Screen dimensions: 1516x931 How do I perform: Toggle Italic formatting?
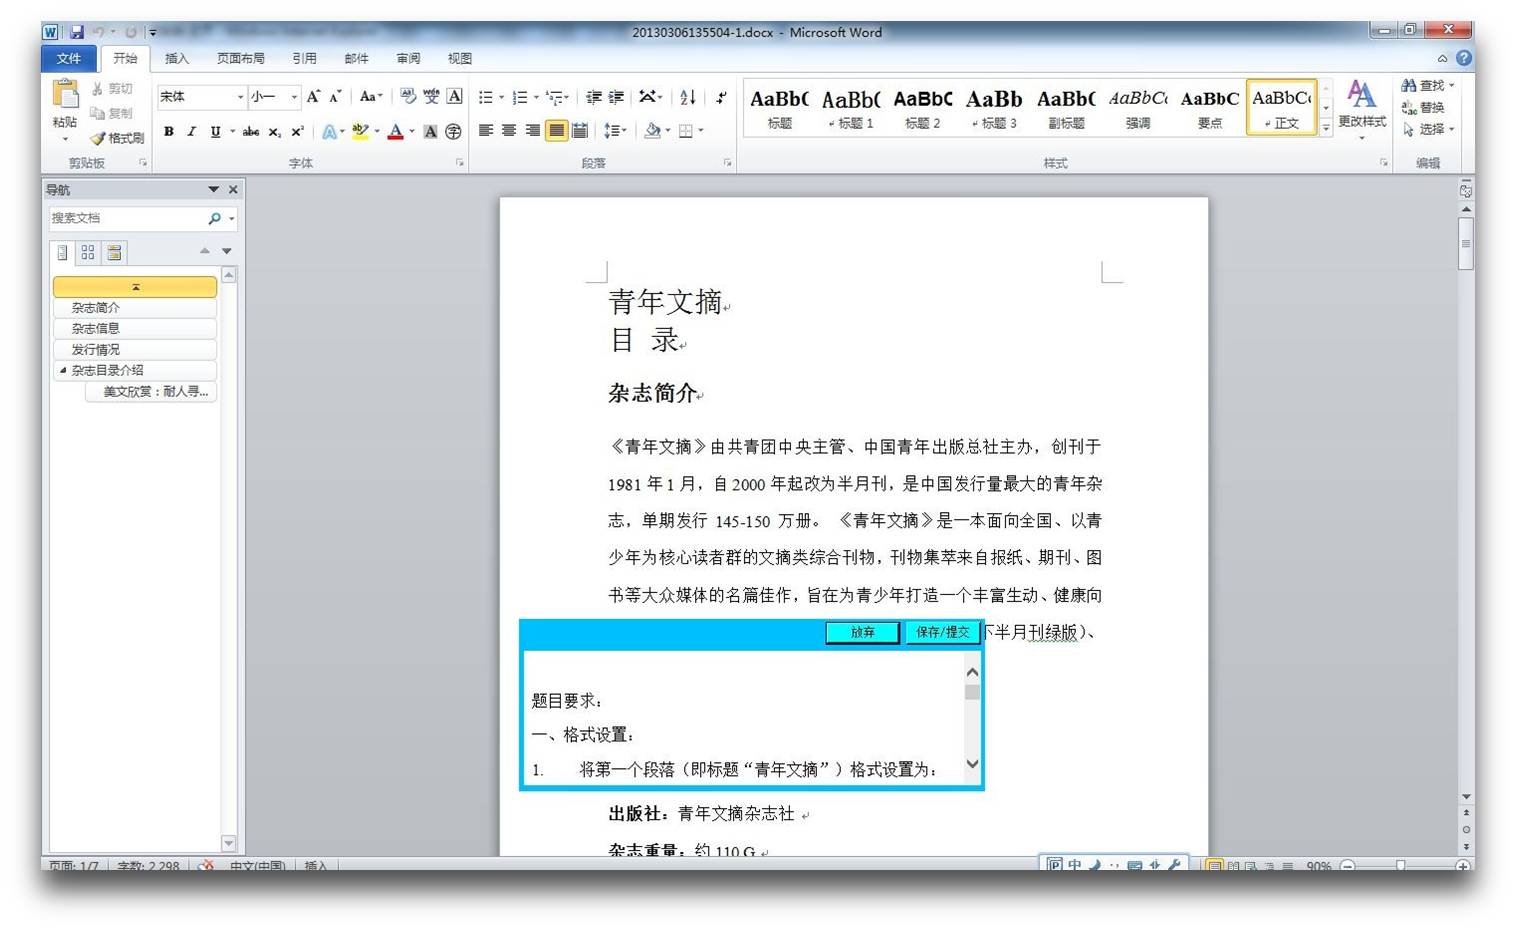coord(191,131)
